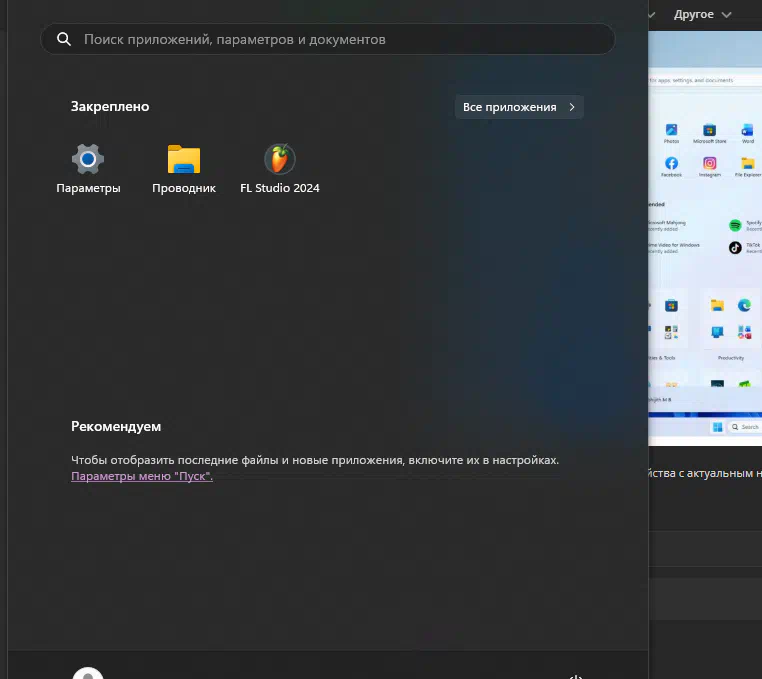This screenshot has height=679, width=762.
Task: Click the user account avatar
Action: point(88,673)
